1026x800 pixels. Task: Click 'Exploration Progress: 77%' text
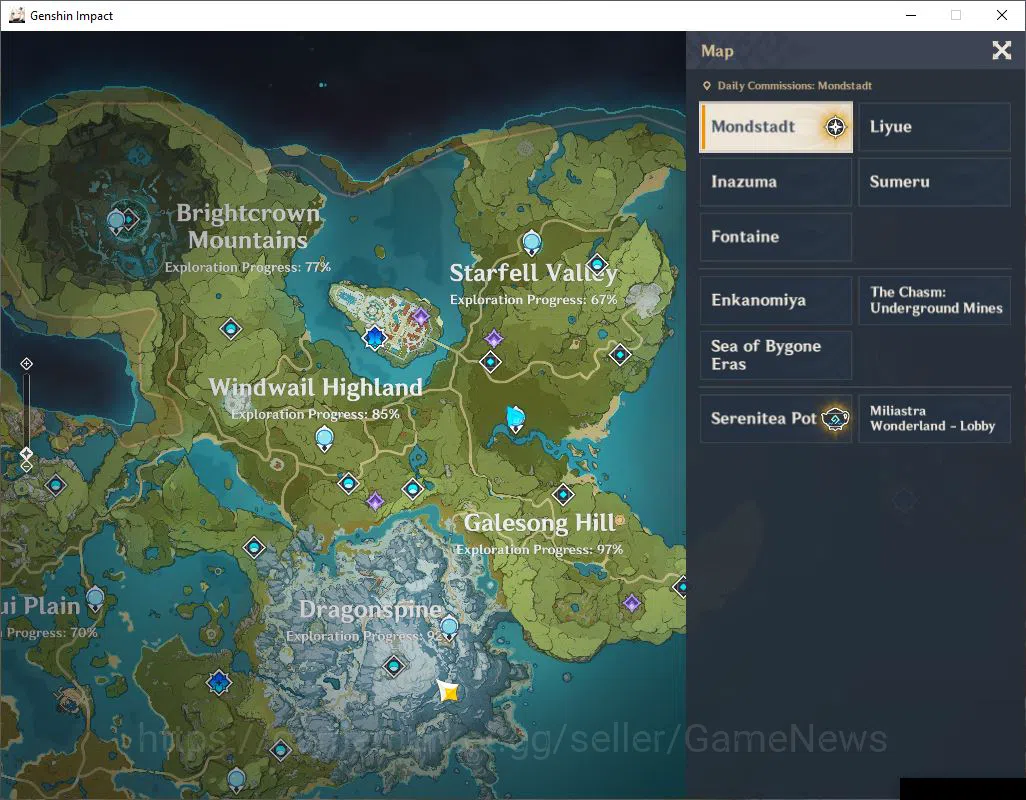(x=247, y=267)
